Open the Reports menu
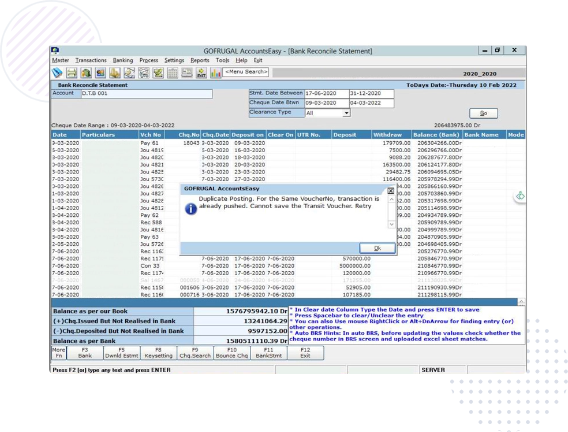This screenshot has width=568, height=432. tap(200, 60)
